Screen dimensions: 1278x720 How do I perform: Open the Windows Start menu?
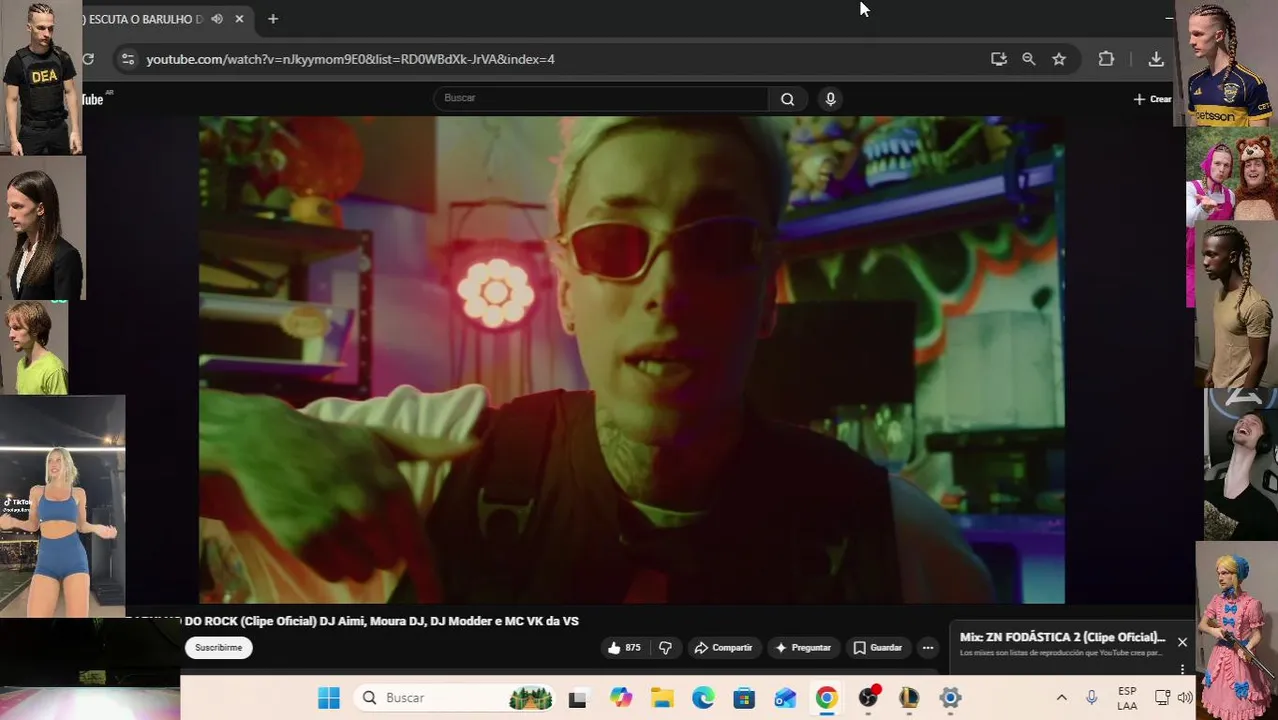coord(328,698)
